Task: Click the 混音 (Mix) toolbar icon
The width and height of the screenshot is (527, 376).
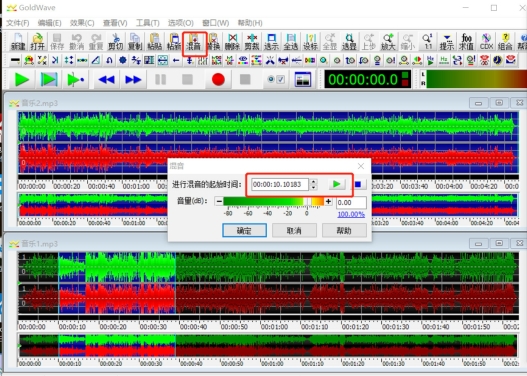Action: point(194,42)
